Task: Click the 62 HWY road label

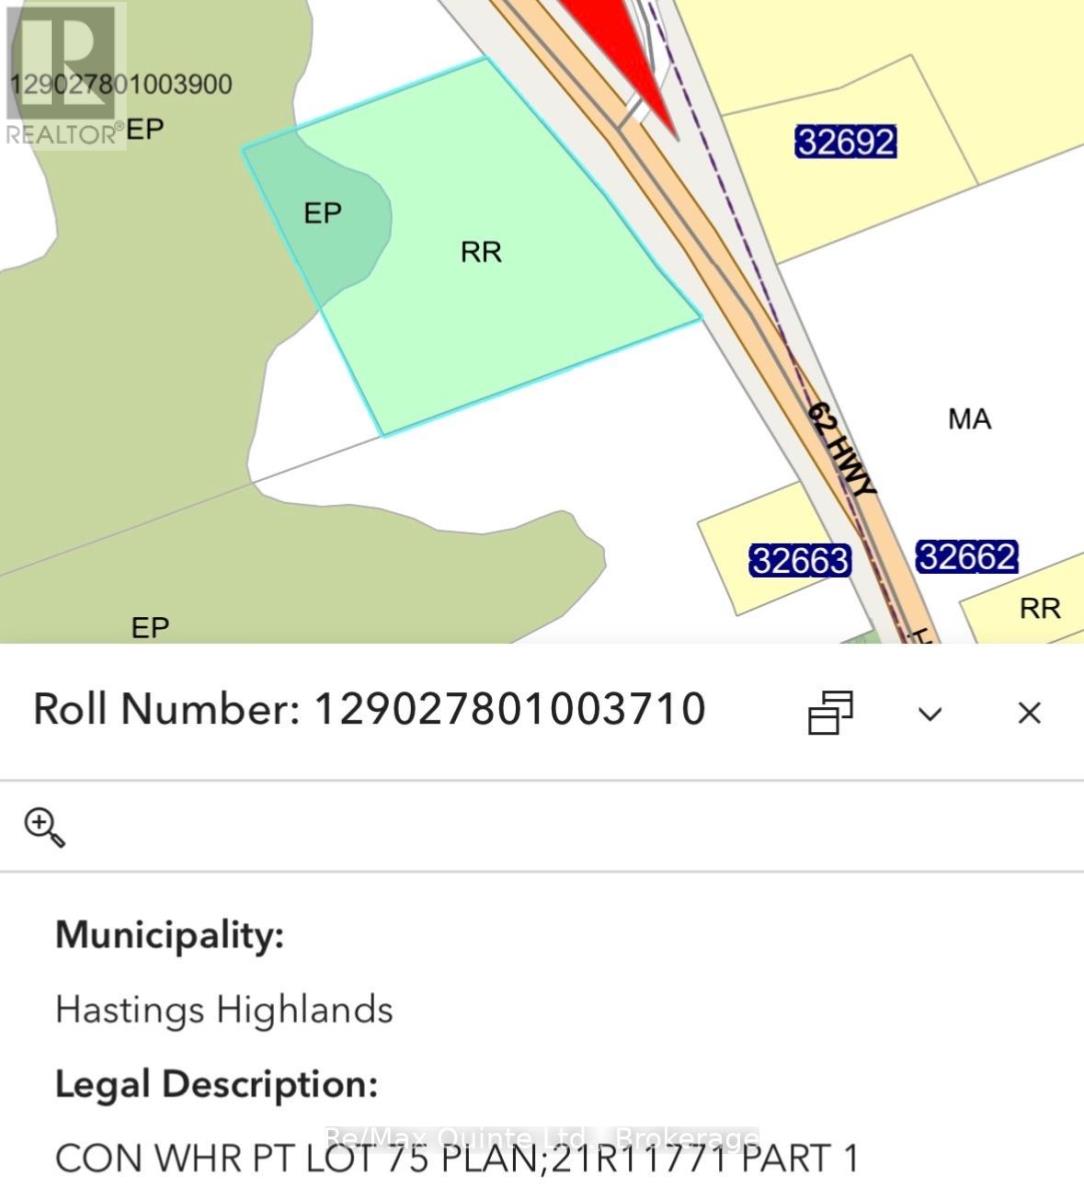Action: click(x=842, y=448)
